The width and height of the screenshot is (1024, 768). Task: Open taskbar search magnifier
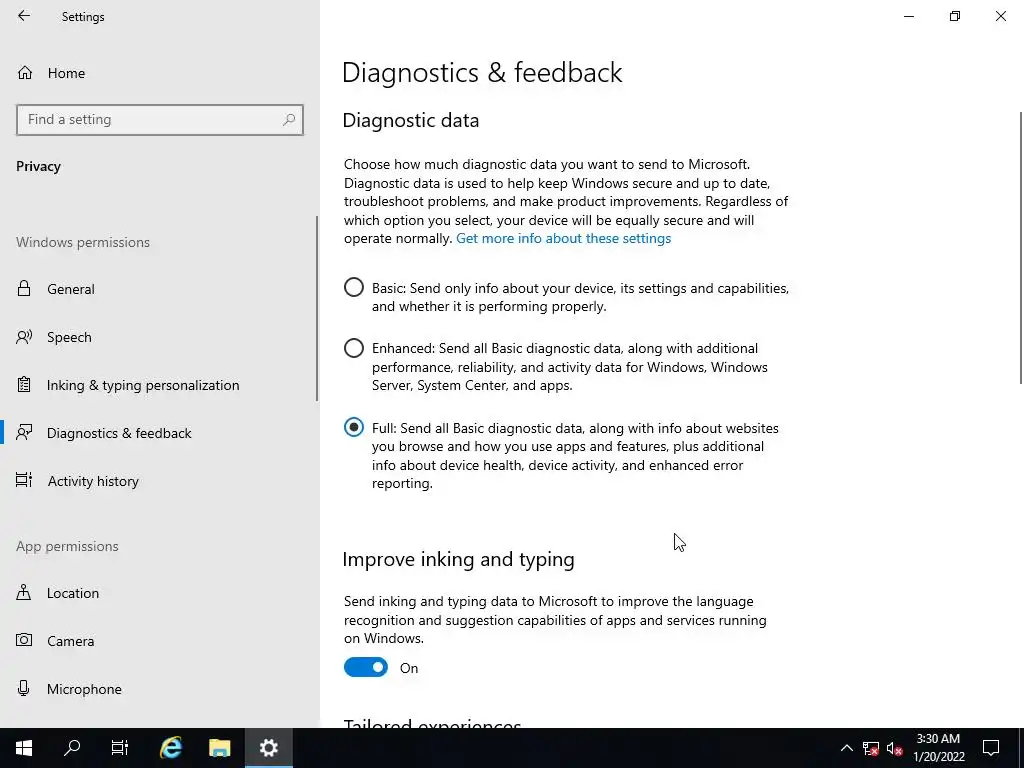click(72, 748)
